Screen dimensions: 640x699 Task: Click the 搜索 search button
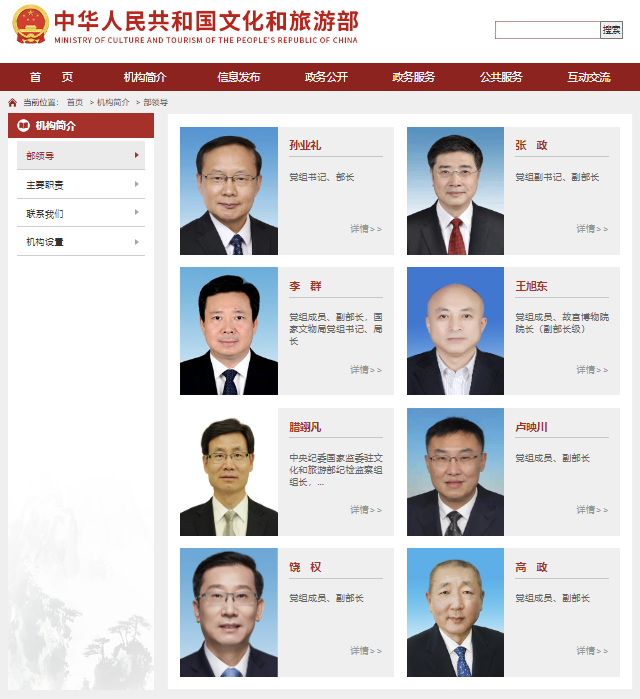pos(611,30)
